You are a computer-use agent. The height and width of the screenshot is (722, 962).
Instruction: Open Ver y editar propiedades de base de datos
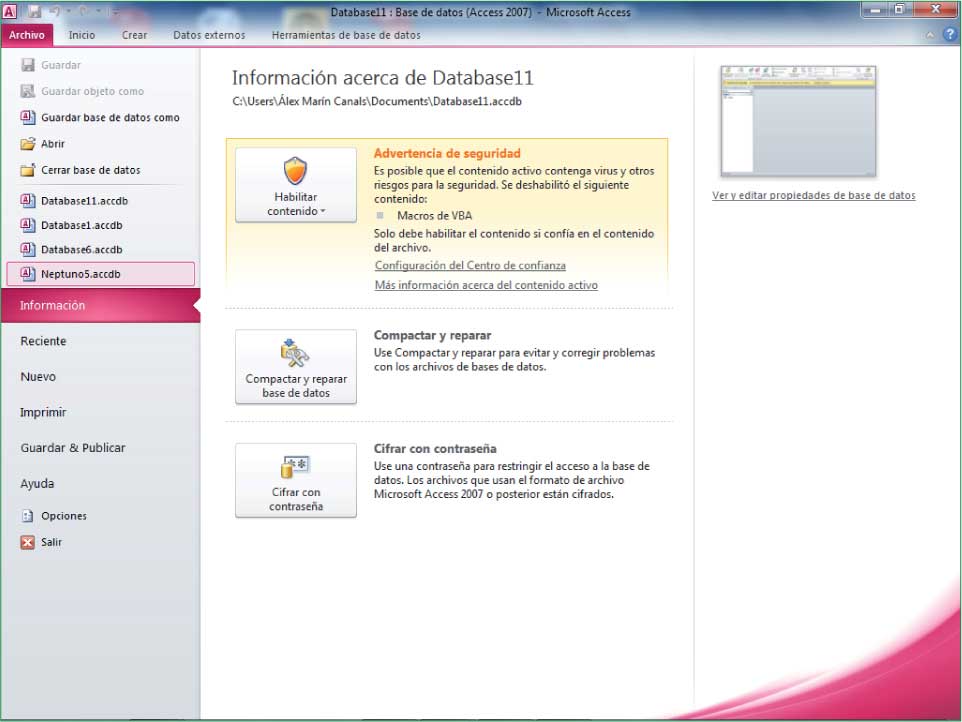(814, 196)
